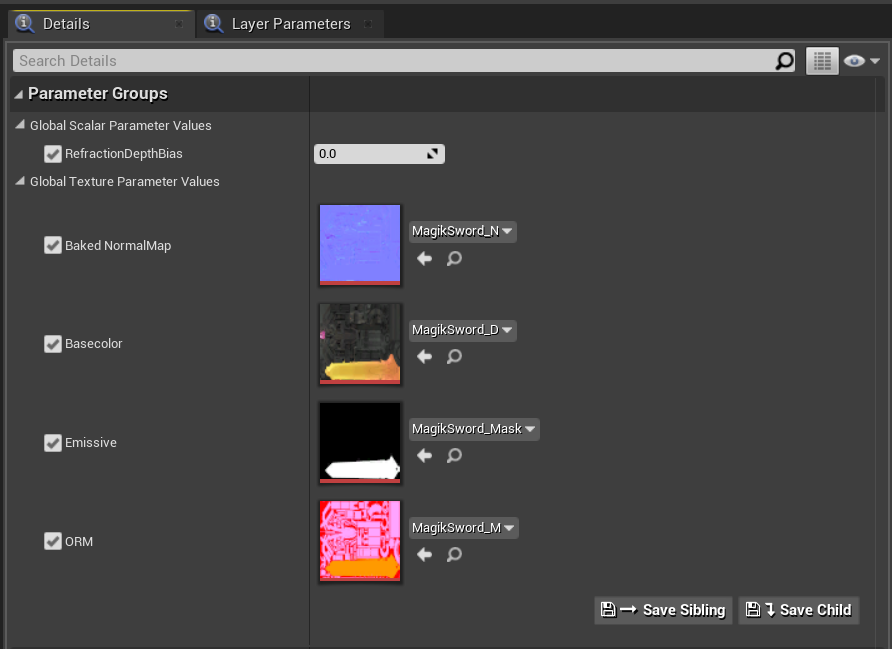
Task: Use selected asset arrow for Basecolor
Action: coord(424,357)
